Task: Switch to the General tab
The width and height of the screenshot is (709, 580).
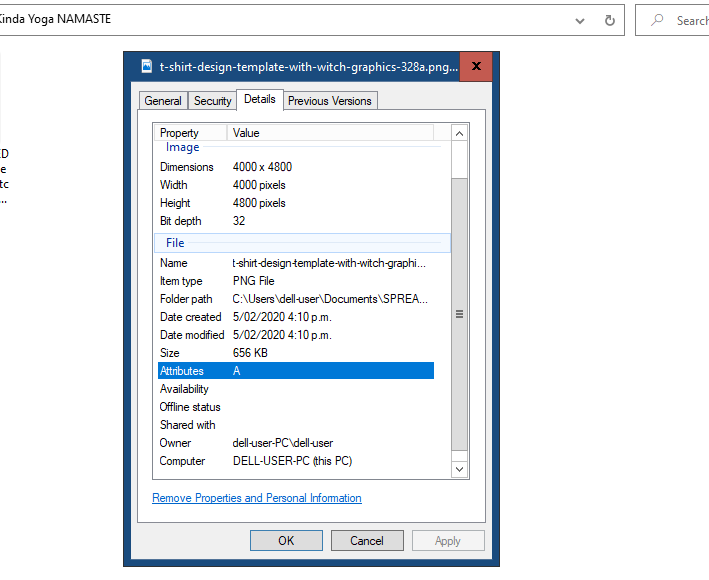Action: coord(163,101)
